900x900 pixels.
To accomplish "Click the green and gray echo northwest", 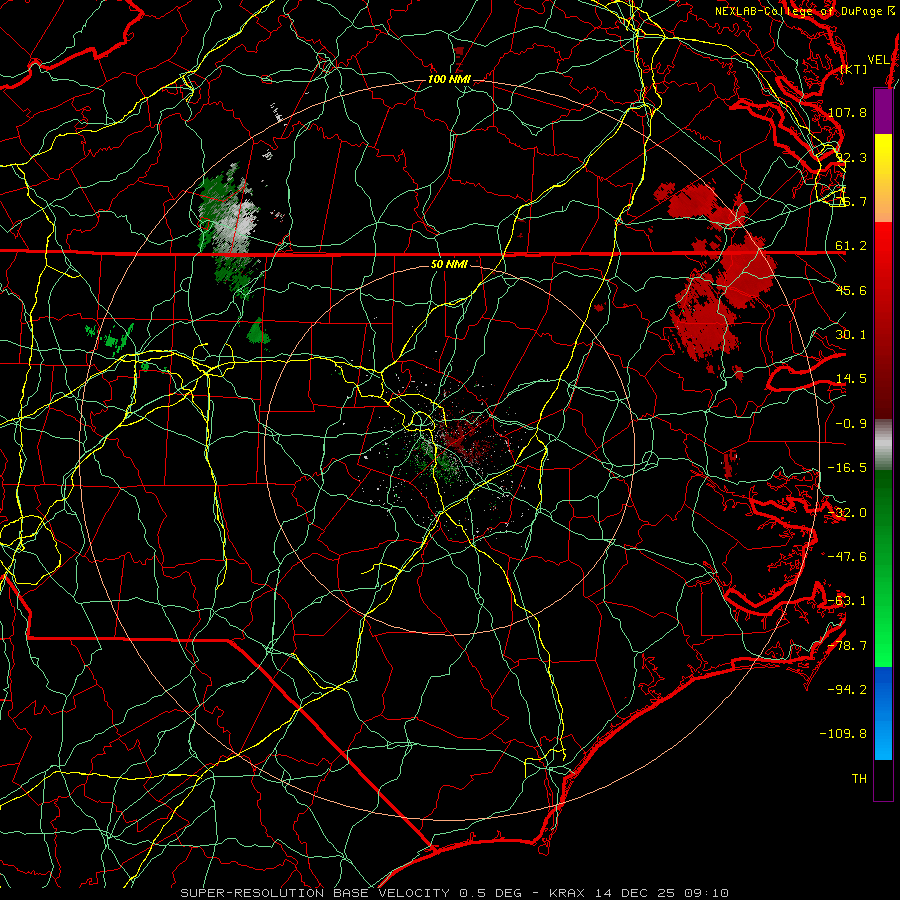I will coord(230,230).
